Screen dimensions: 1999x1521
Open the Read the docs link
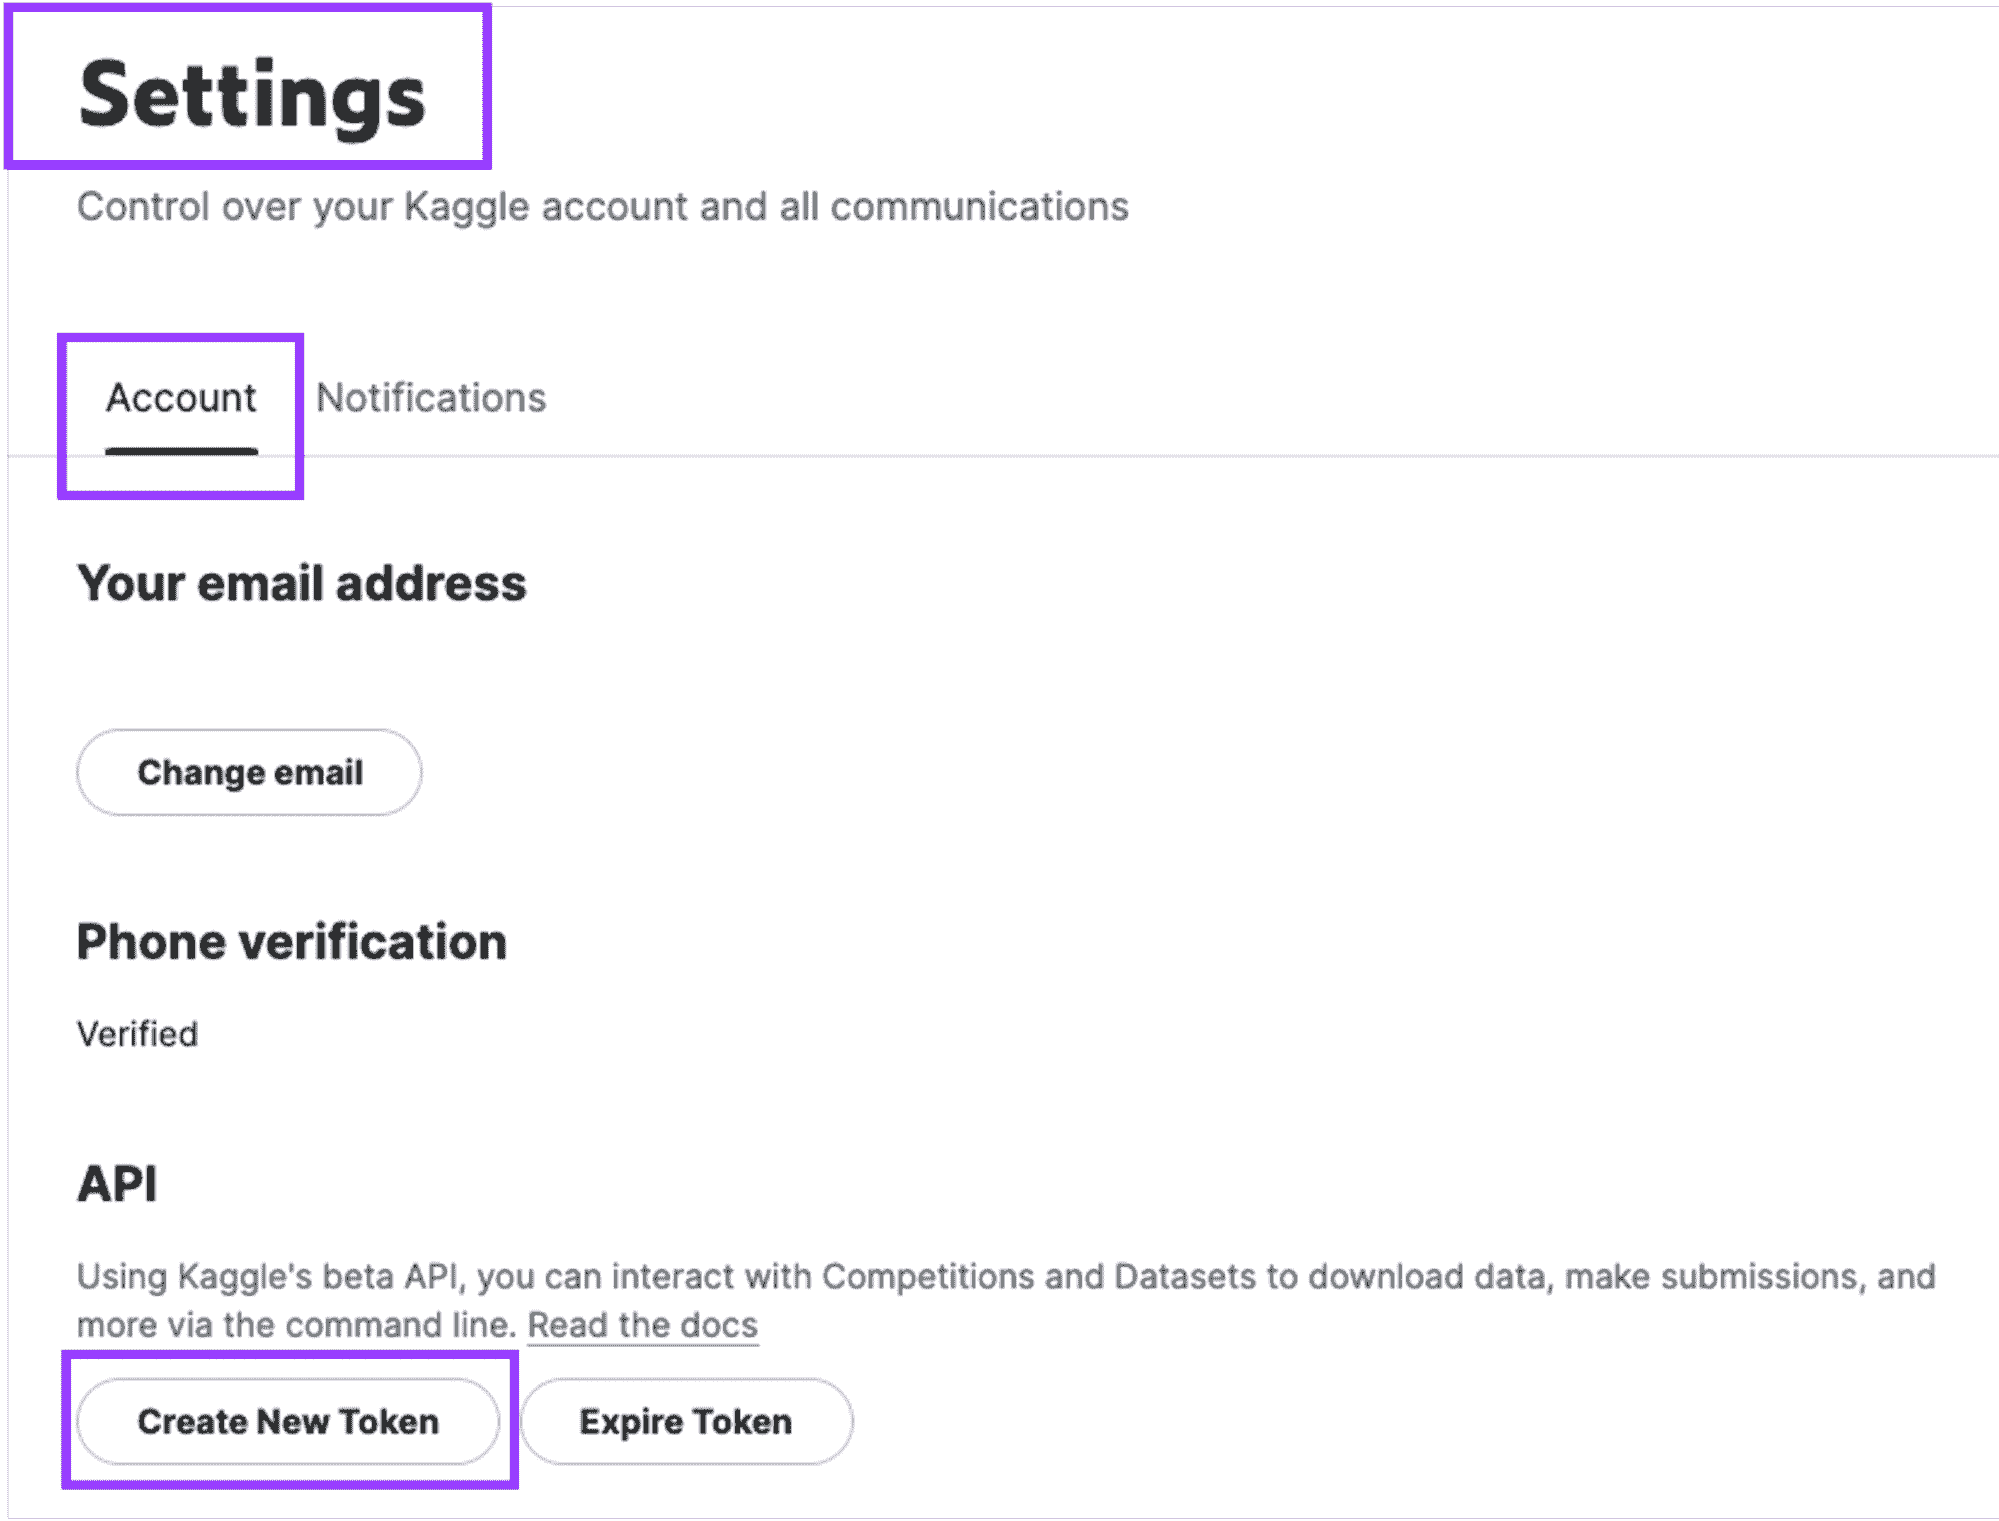click(643, 1325)
